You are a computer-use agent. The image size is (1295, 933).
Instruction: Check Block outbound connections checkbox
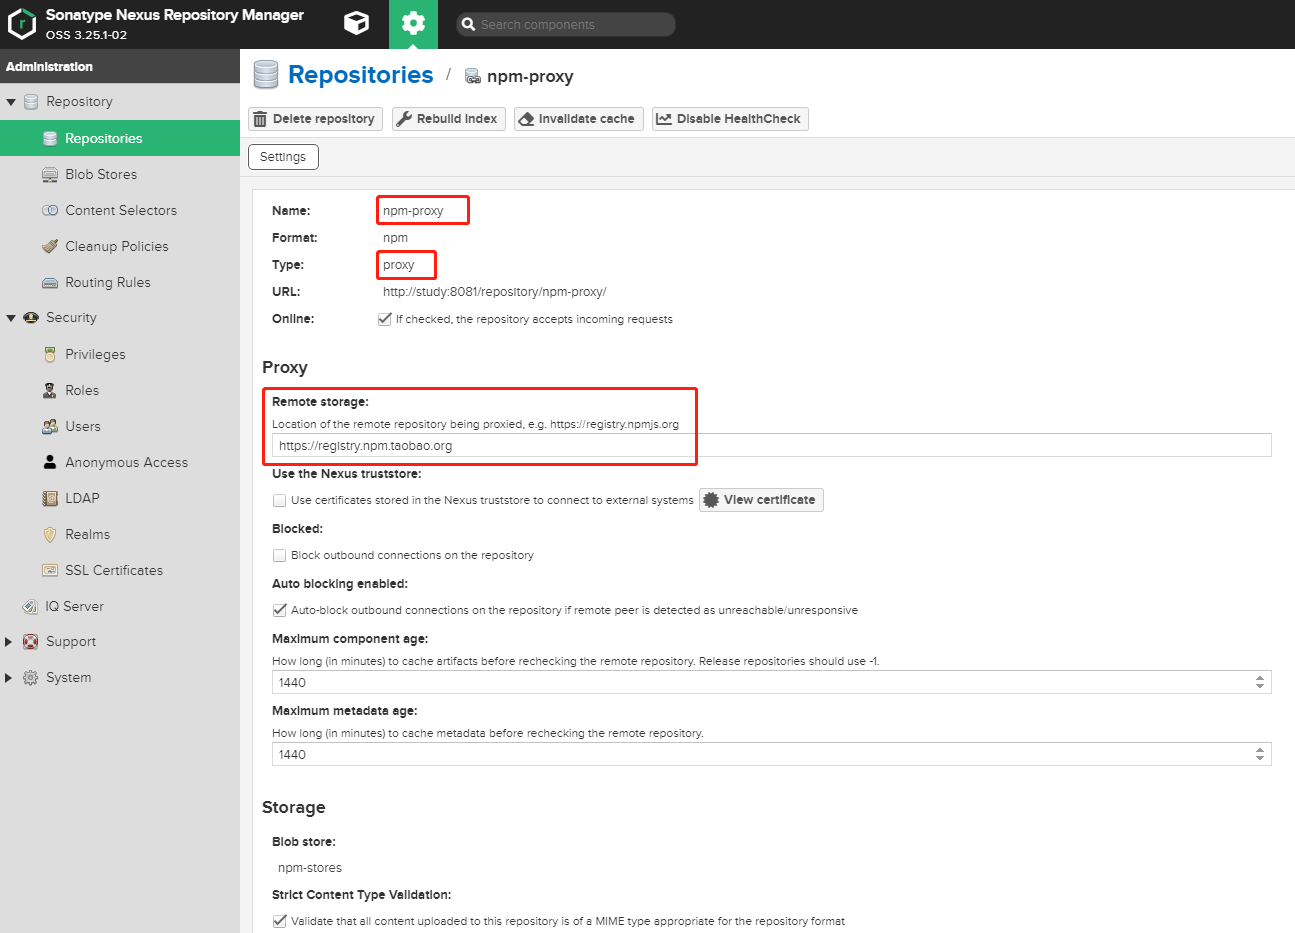coord(280,555)
